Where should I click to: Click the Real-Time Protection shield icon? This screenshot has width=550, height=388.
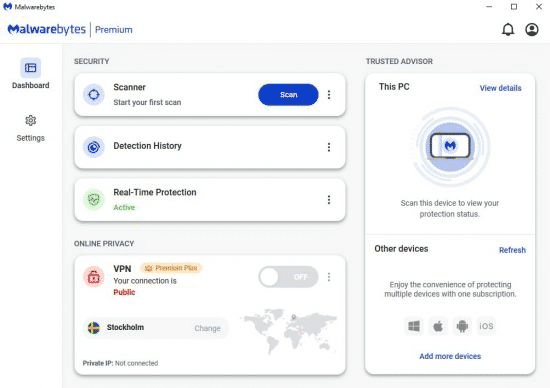point(94,200)
